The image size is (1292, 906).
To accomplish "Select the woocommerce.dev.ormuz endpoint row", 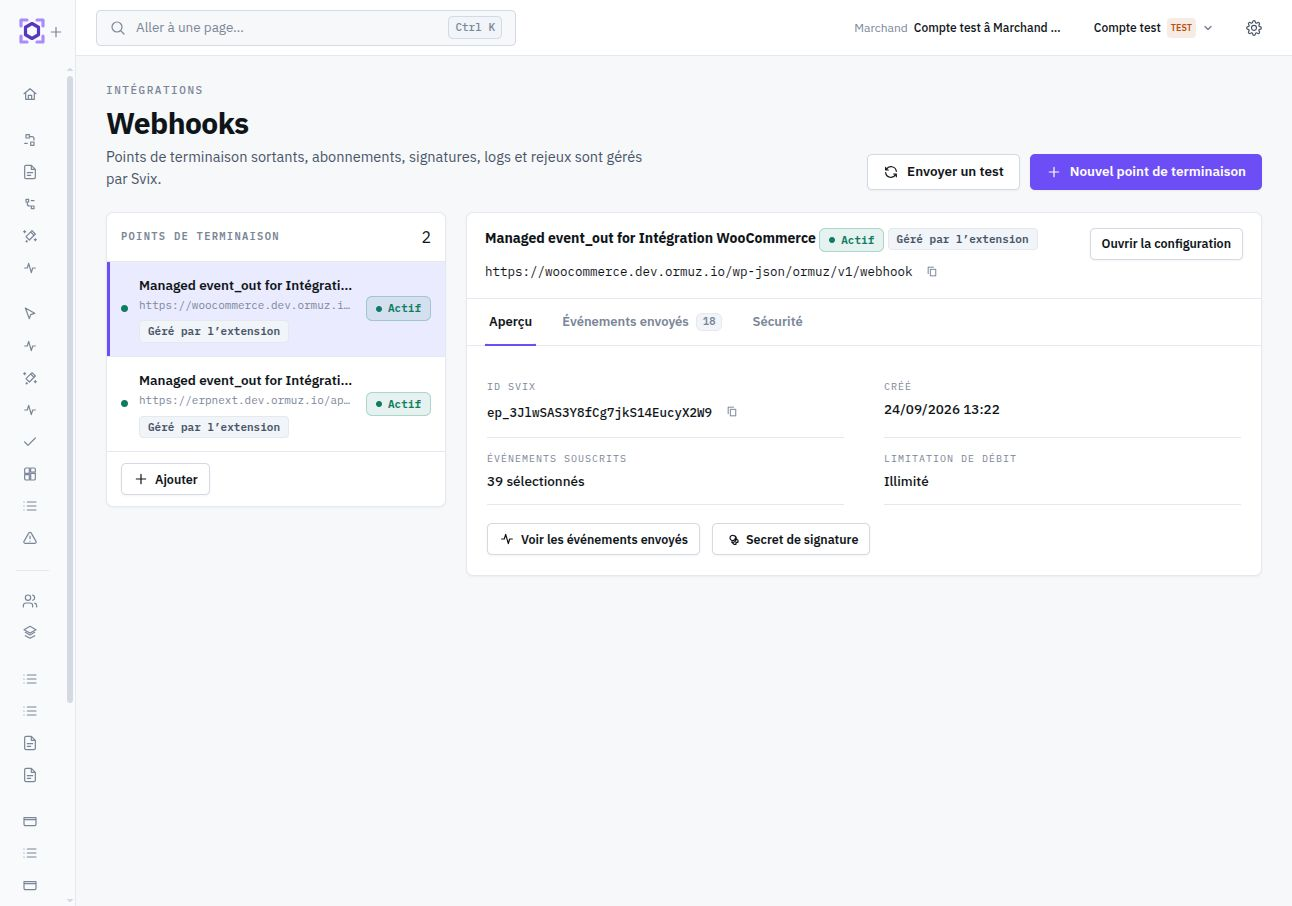I will point(276,309).
